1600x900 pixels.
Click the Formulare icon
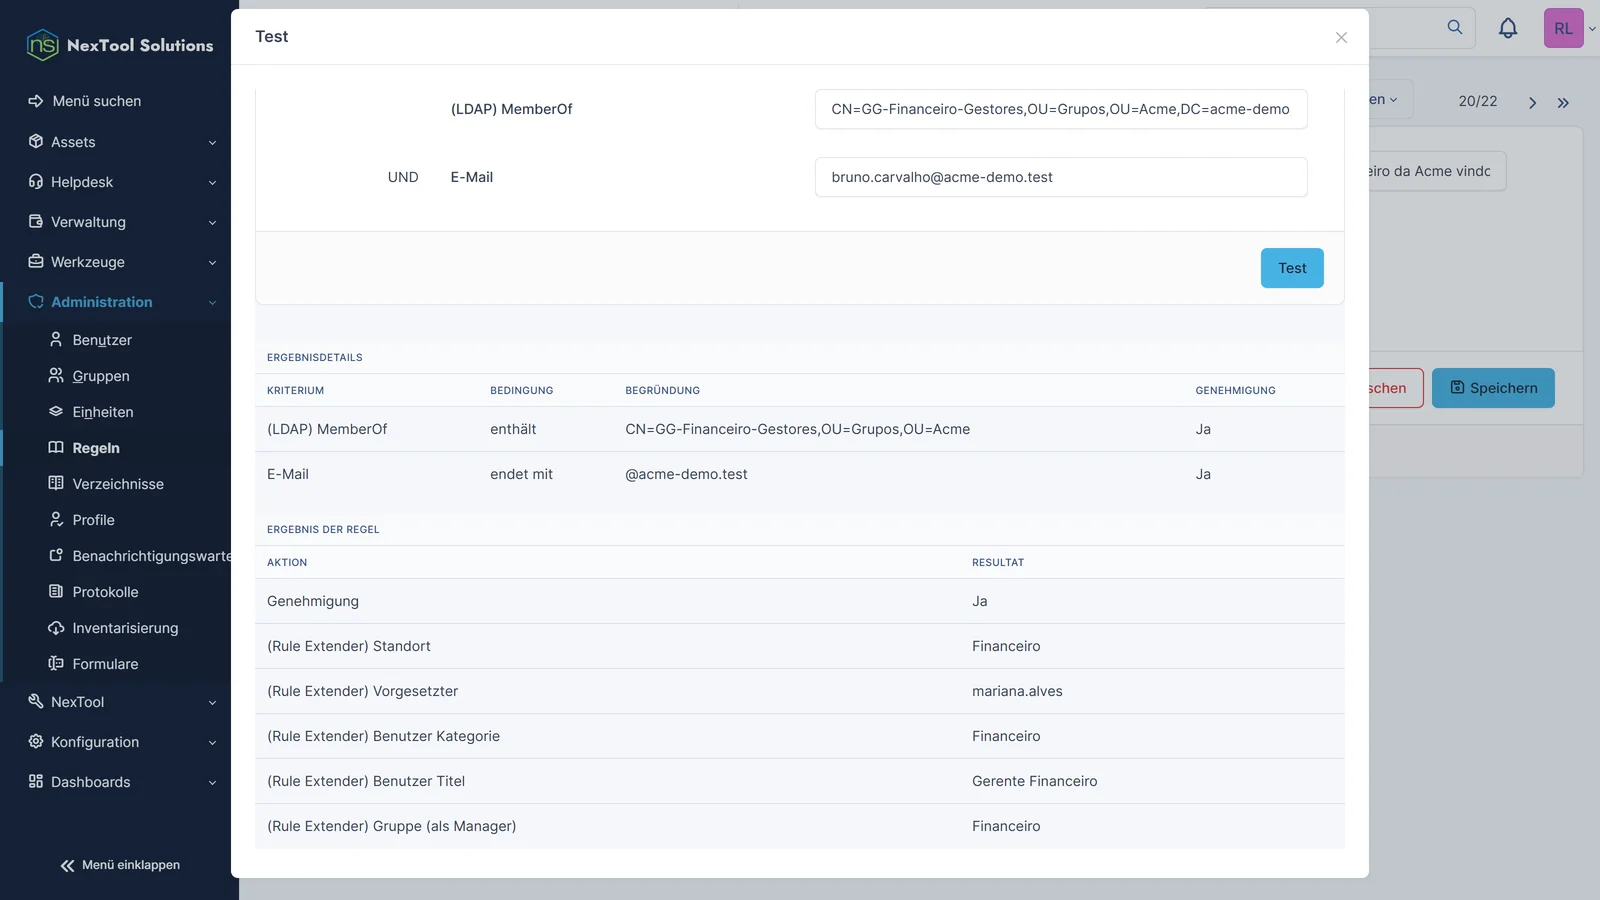click(x=56, y=663)
